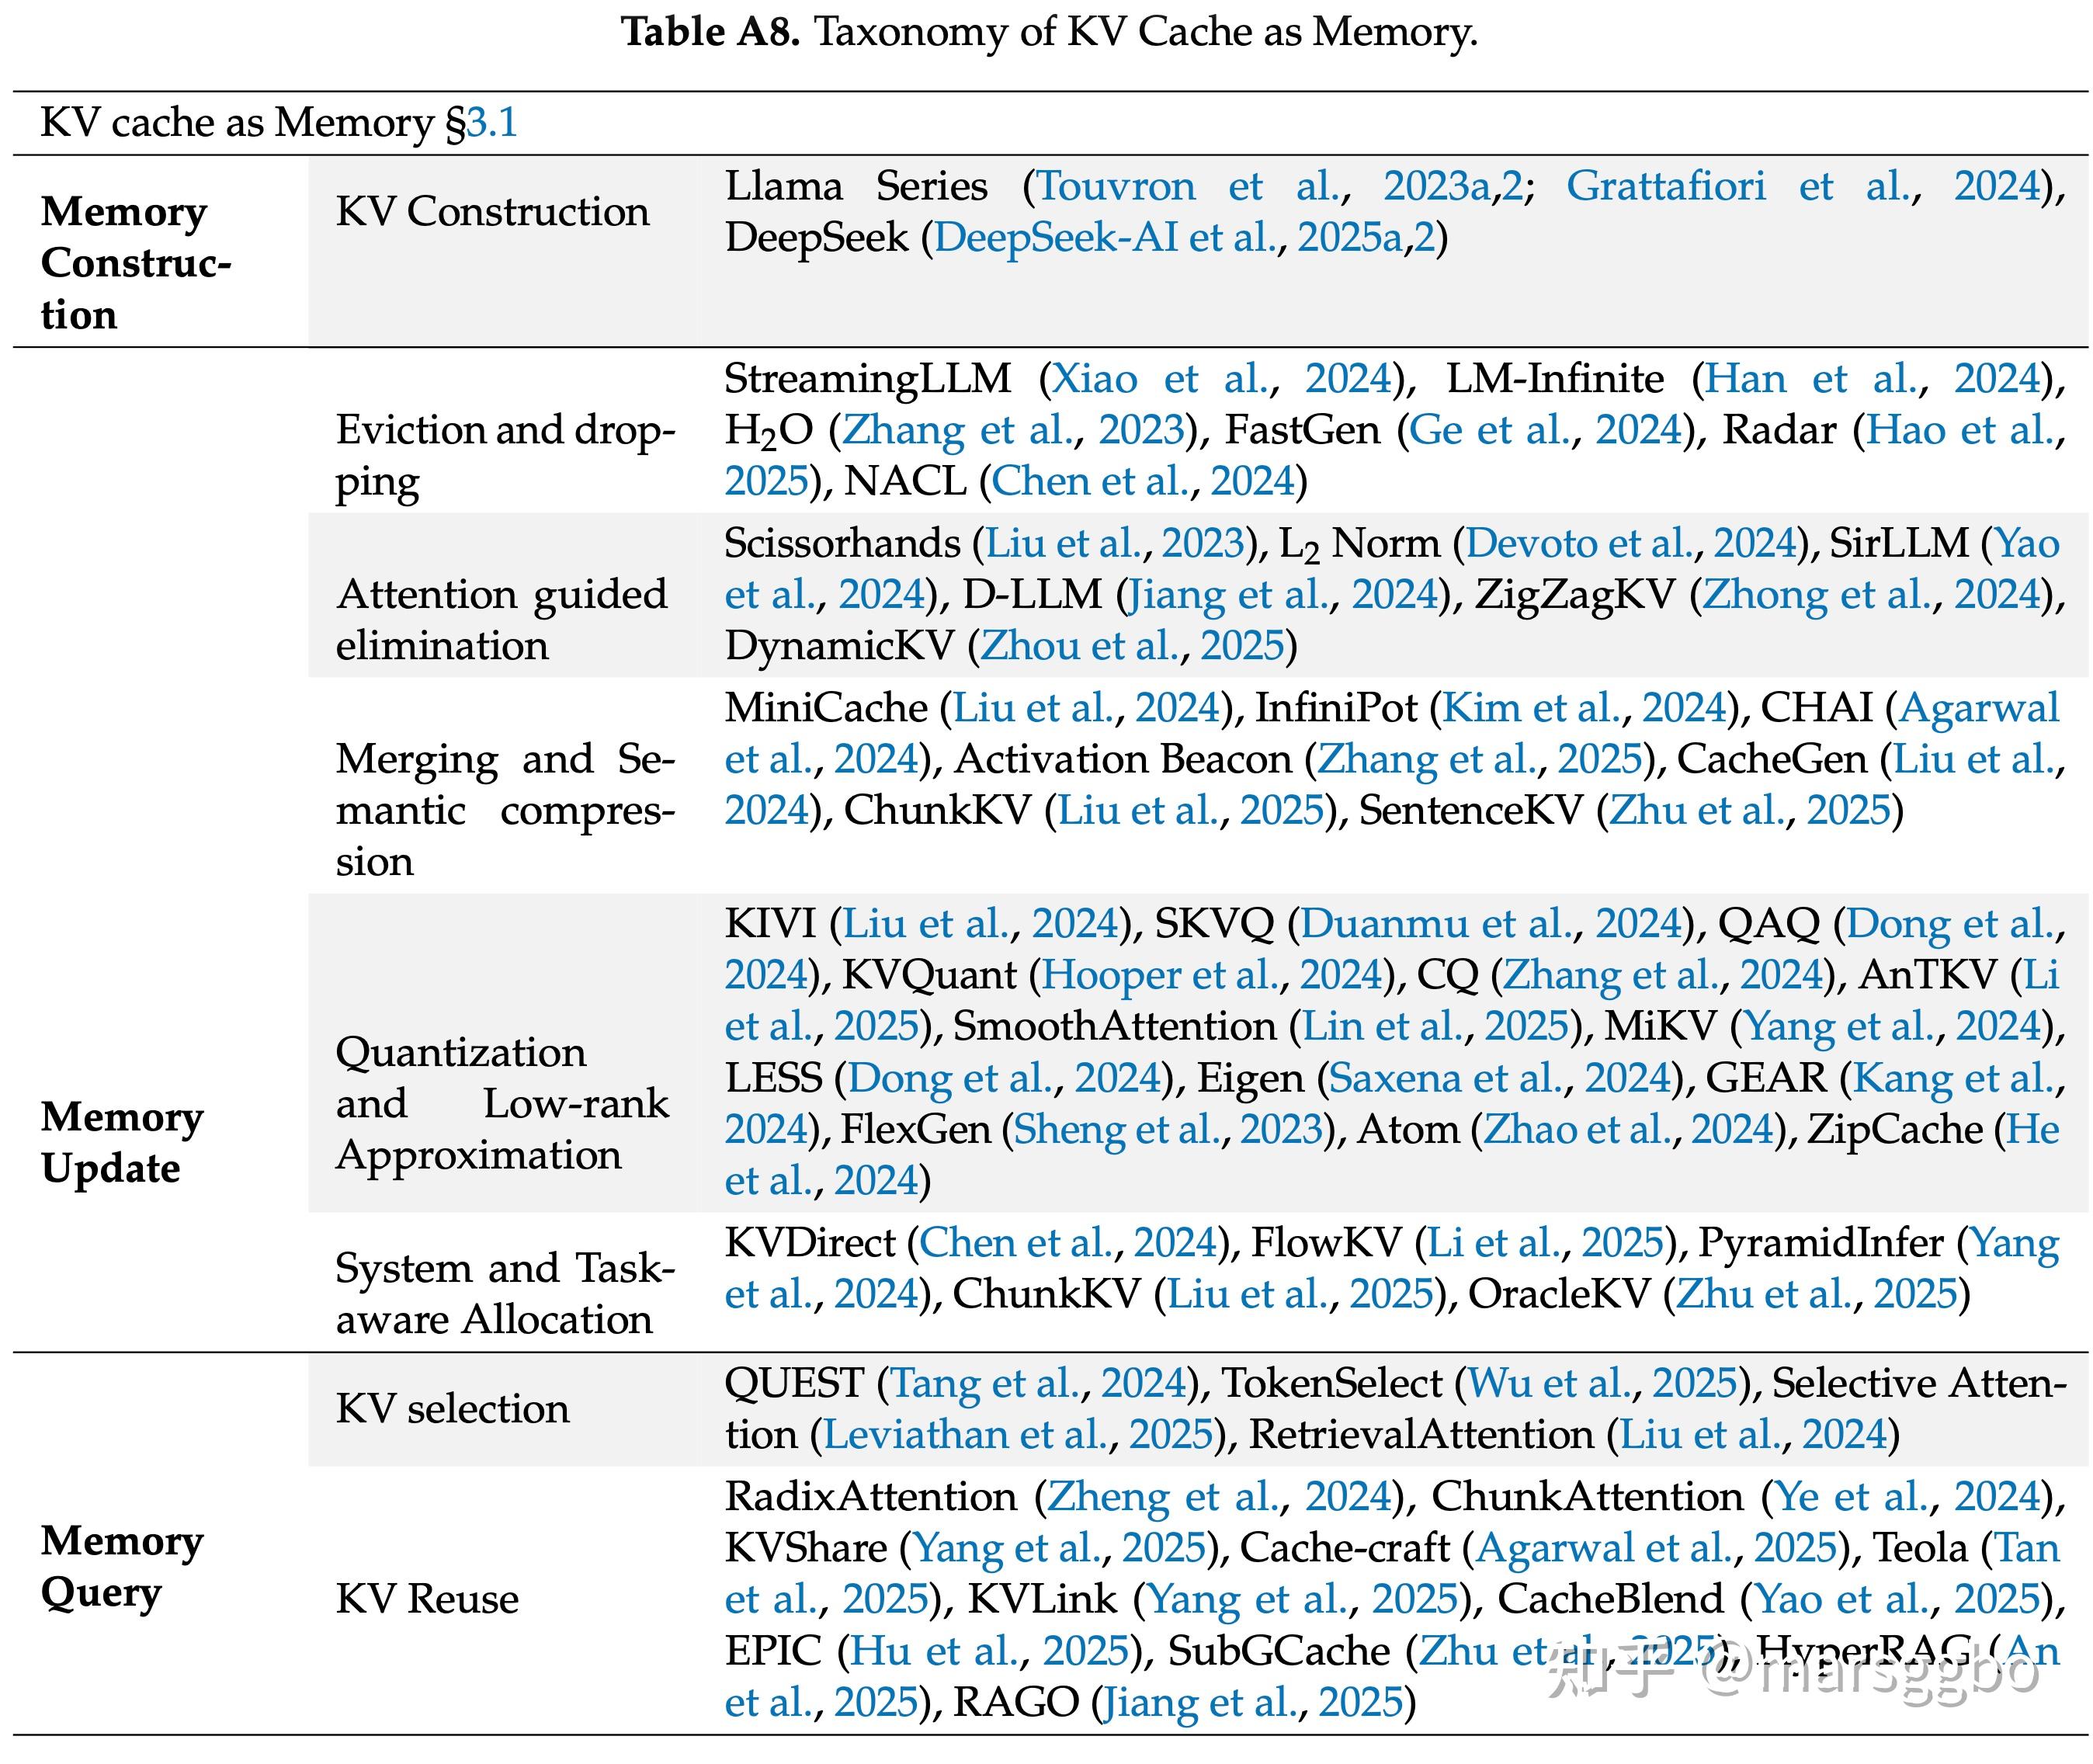Follow Lin et al., 2025 citation for SmoothAttention

(1435, 1027)
